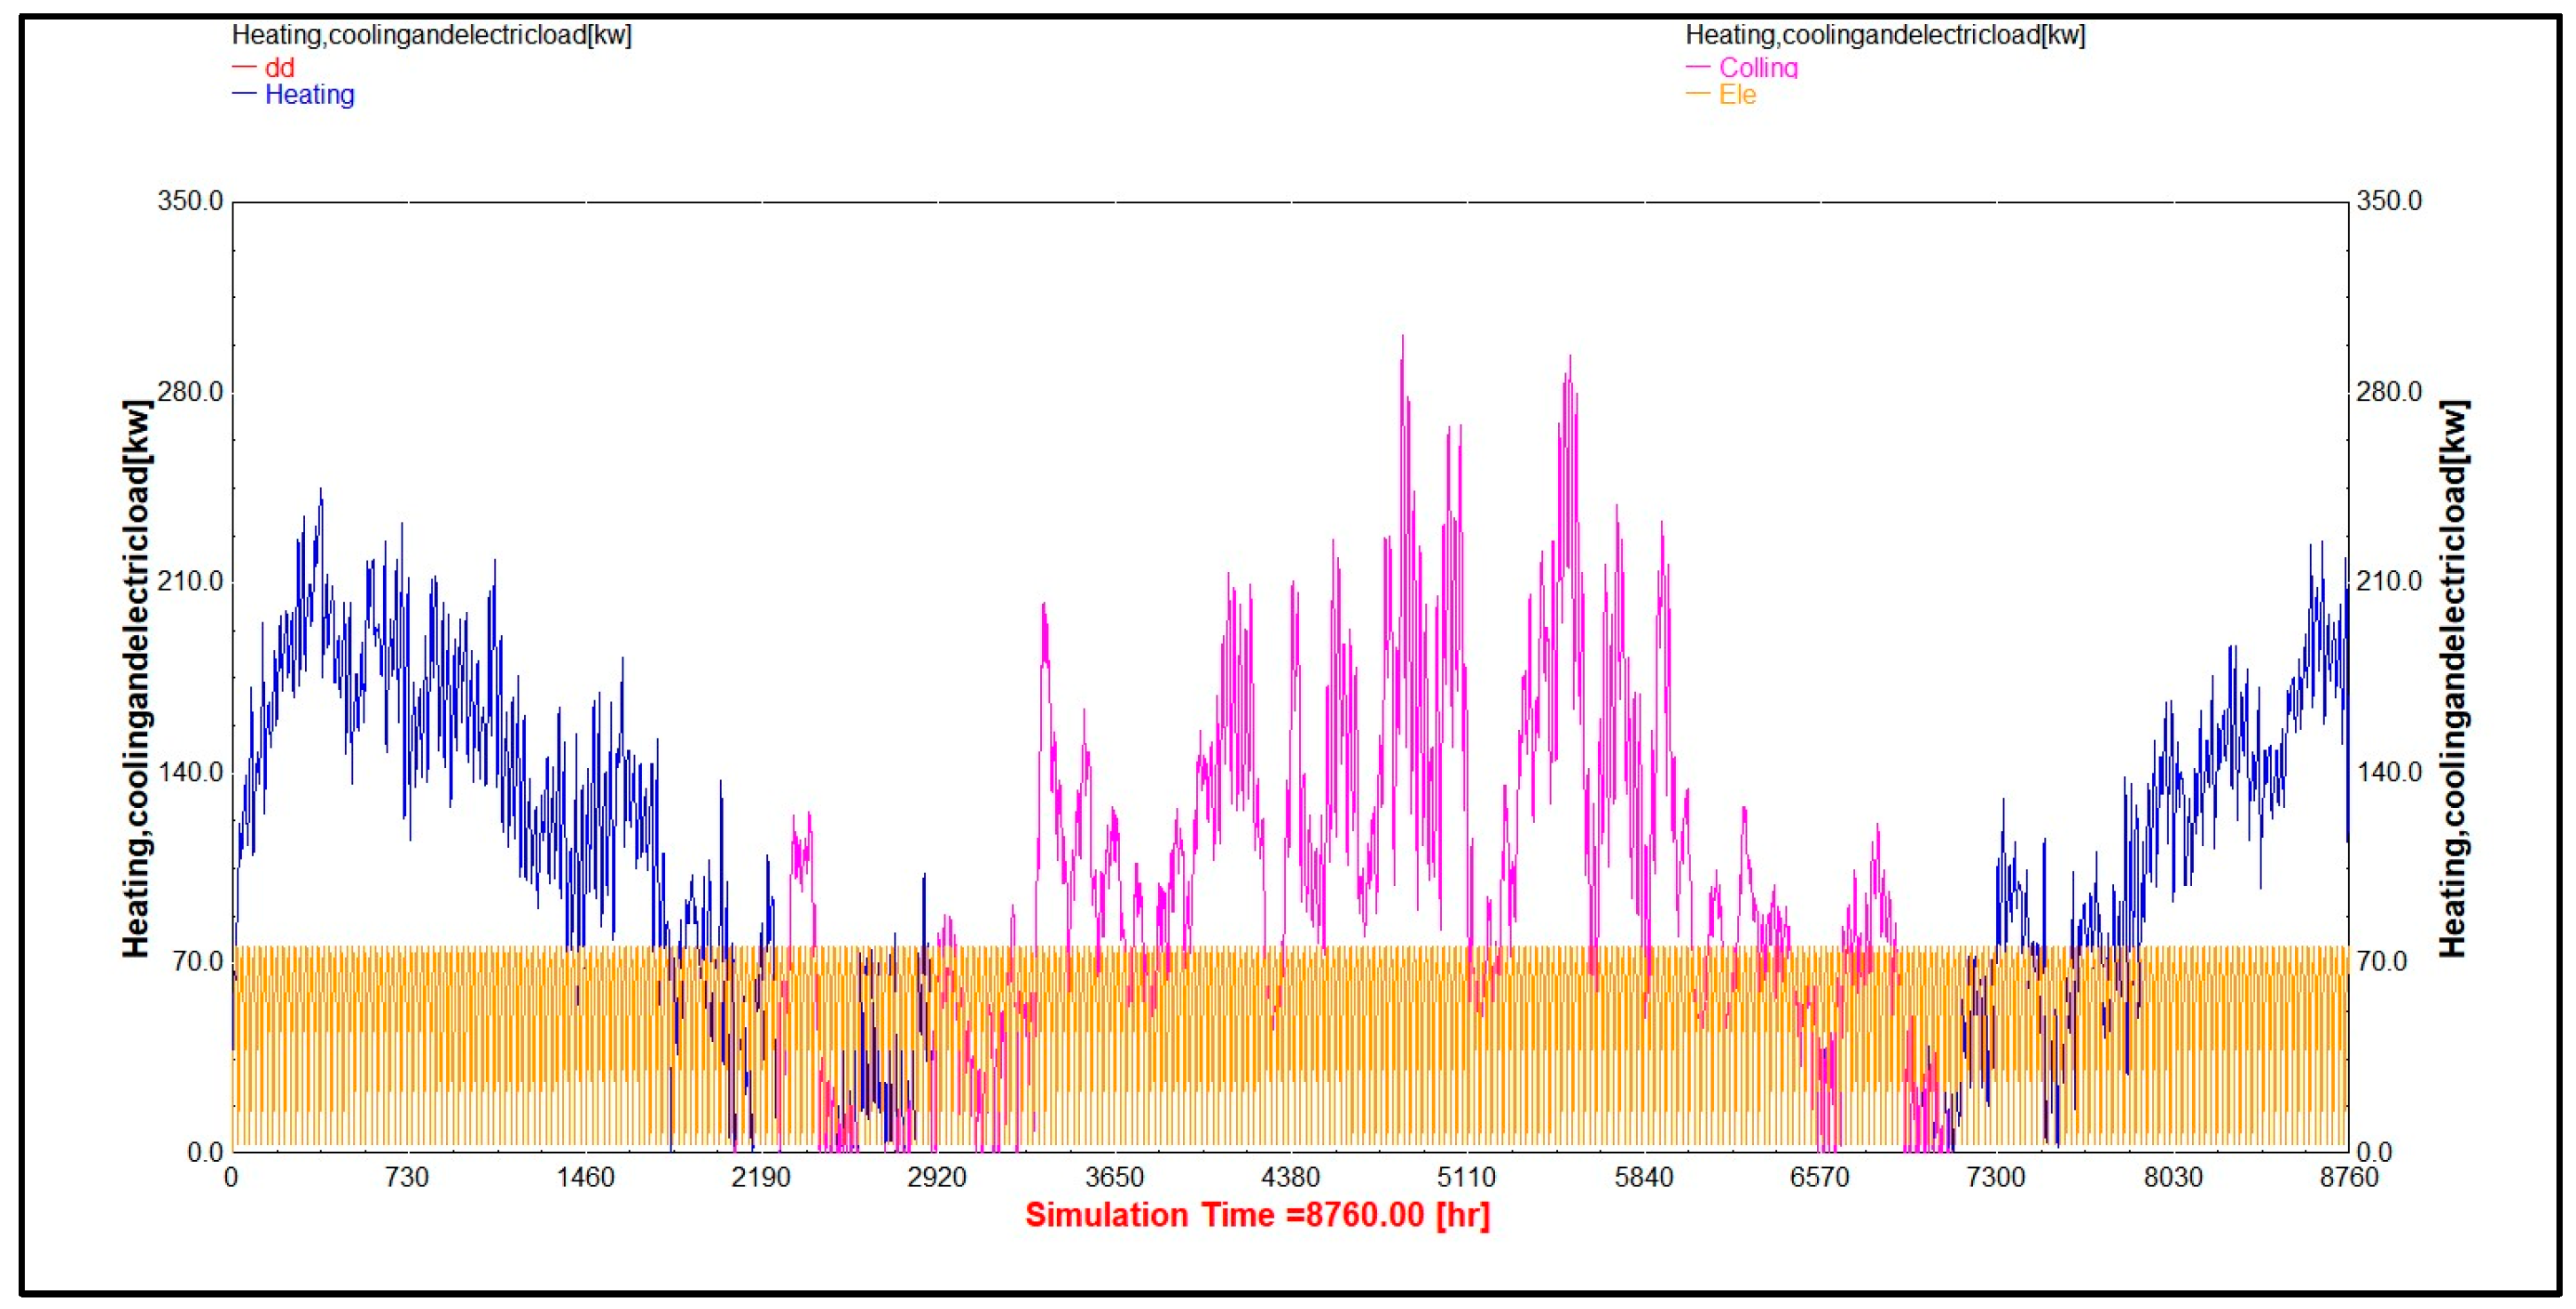Click the top-right legend title text

pos(1885,35)
